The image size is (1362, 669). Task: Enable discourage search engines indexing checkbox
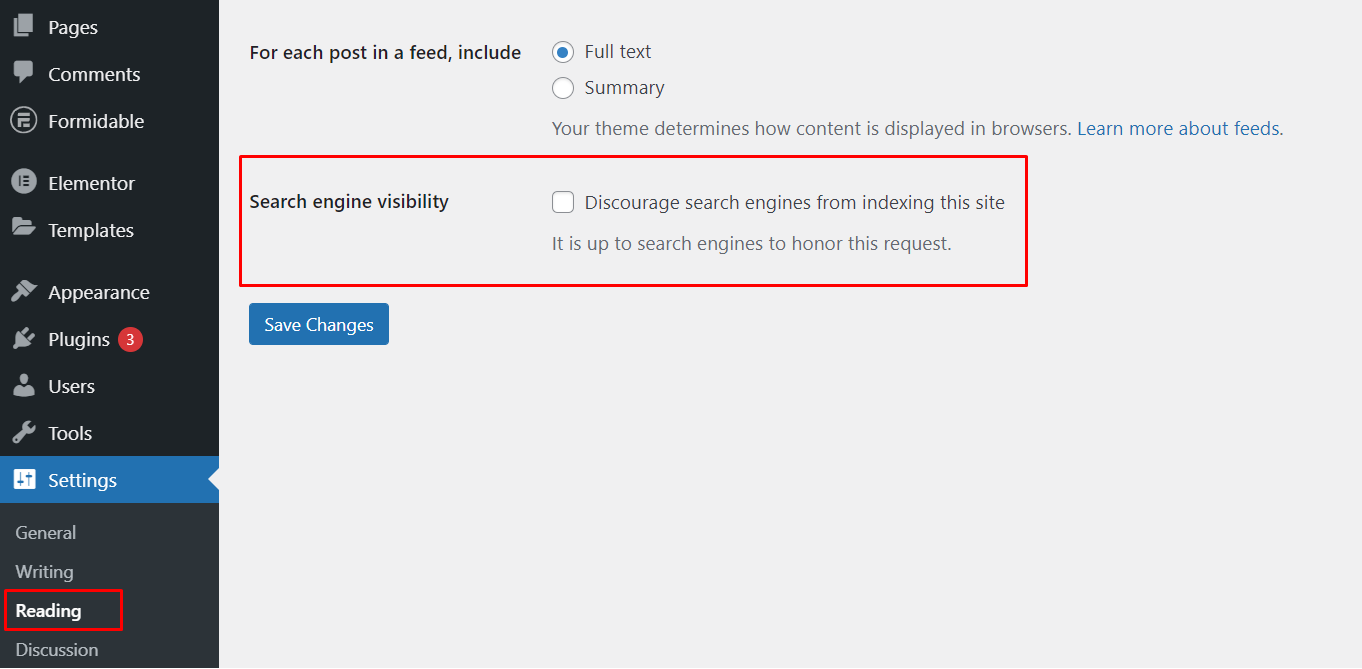coord(563,202)
